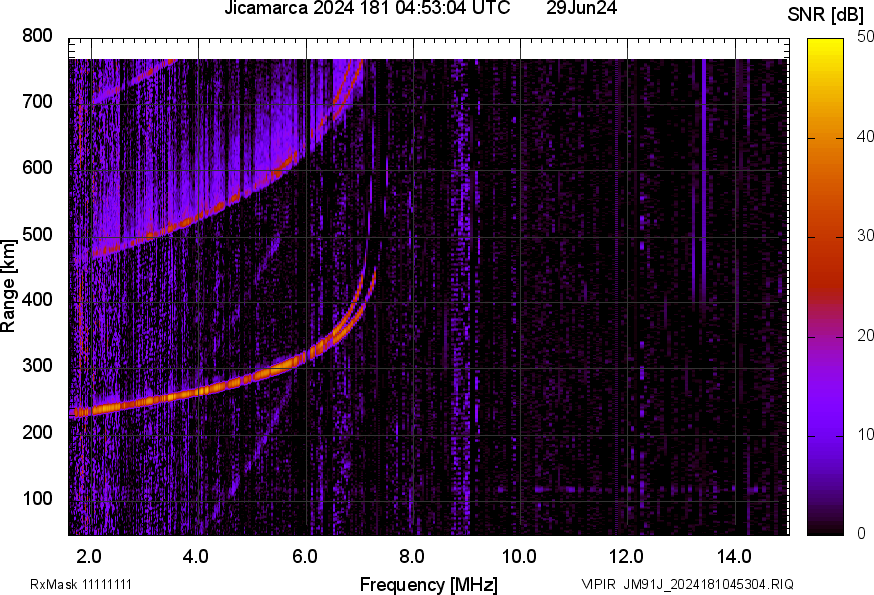Click the 2.0 frequency tick label
The height and width of the screenshot is (595, 874).
(90, 555)
